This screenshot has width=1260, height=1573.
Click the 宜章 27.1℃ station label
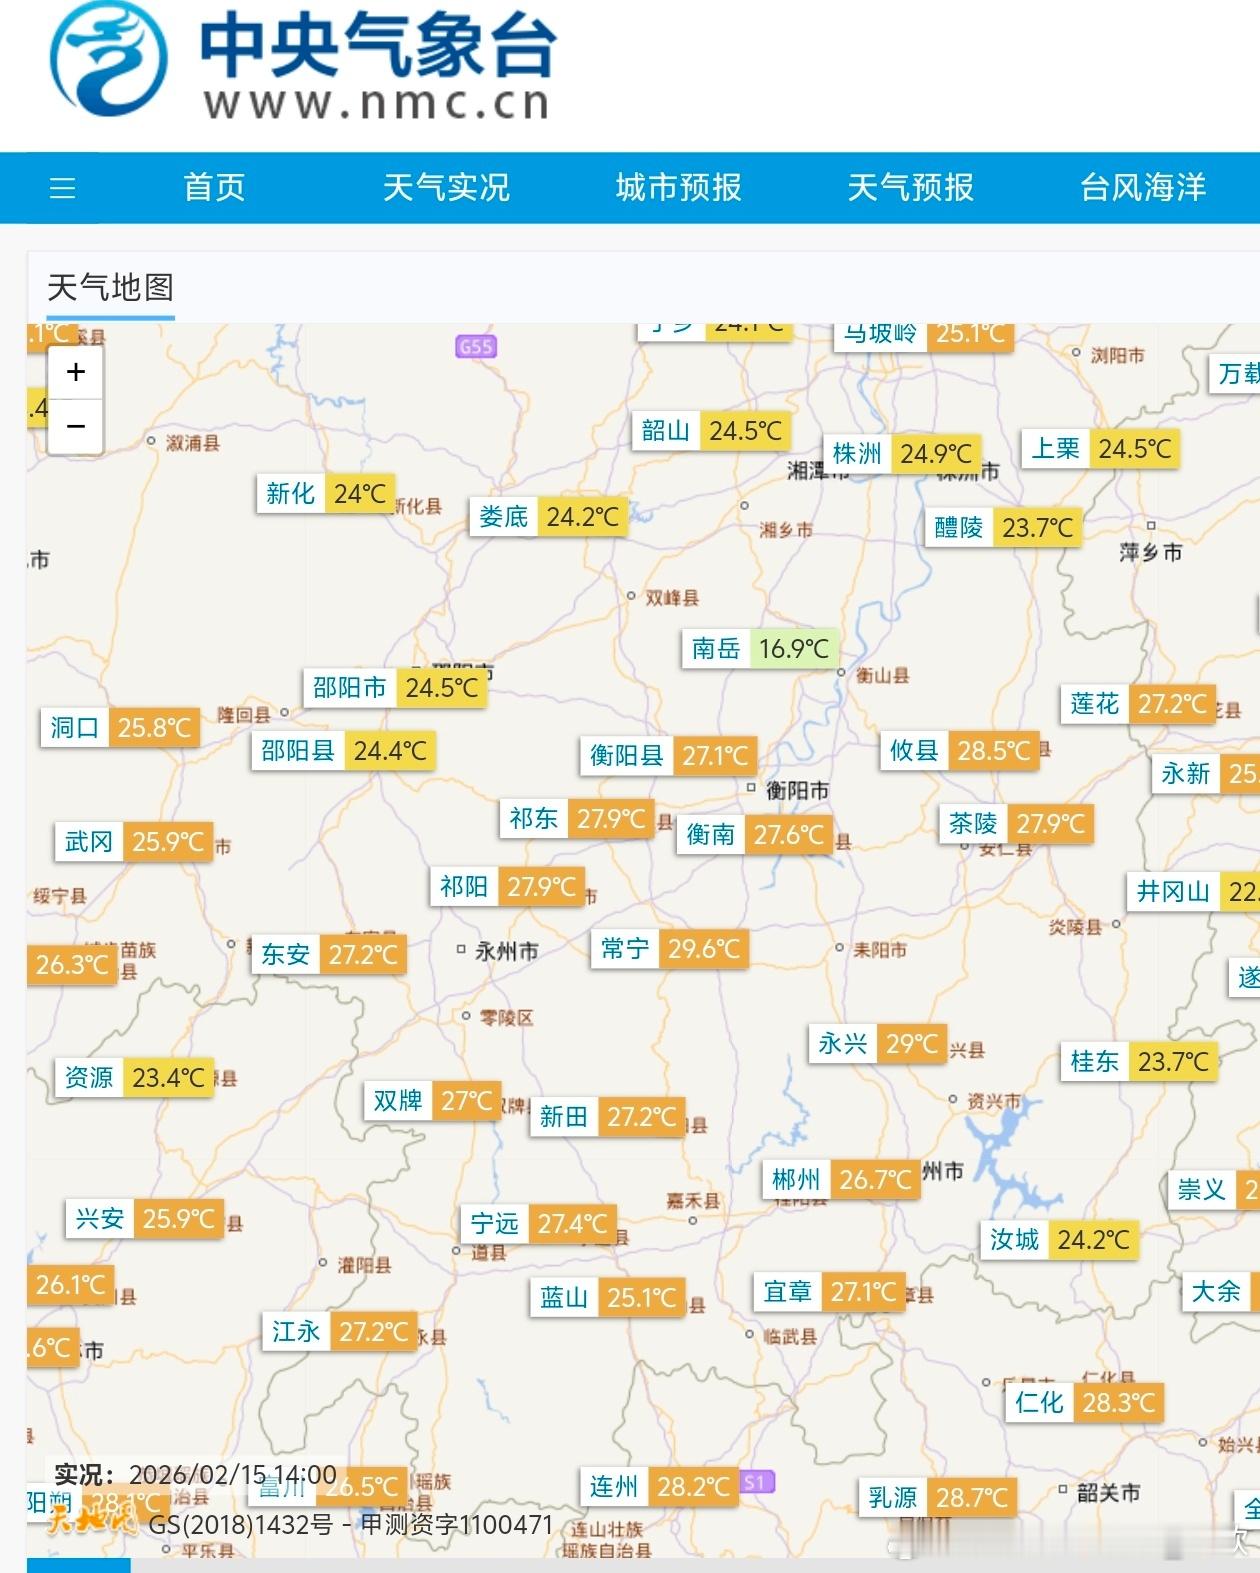(x=829, y=1292)
